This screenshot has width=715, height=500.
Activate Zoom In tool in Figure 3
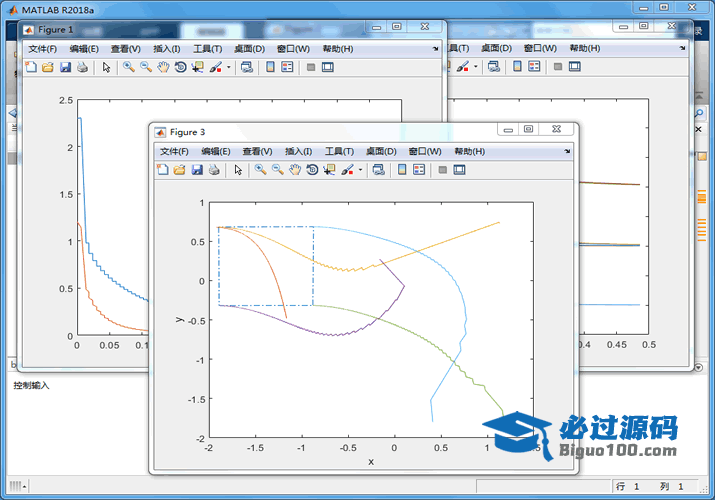tap(260, 170)
